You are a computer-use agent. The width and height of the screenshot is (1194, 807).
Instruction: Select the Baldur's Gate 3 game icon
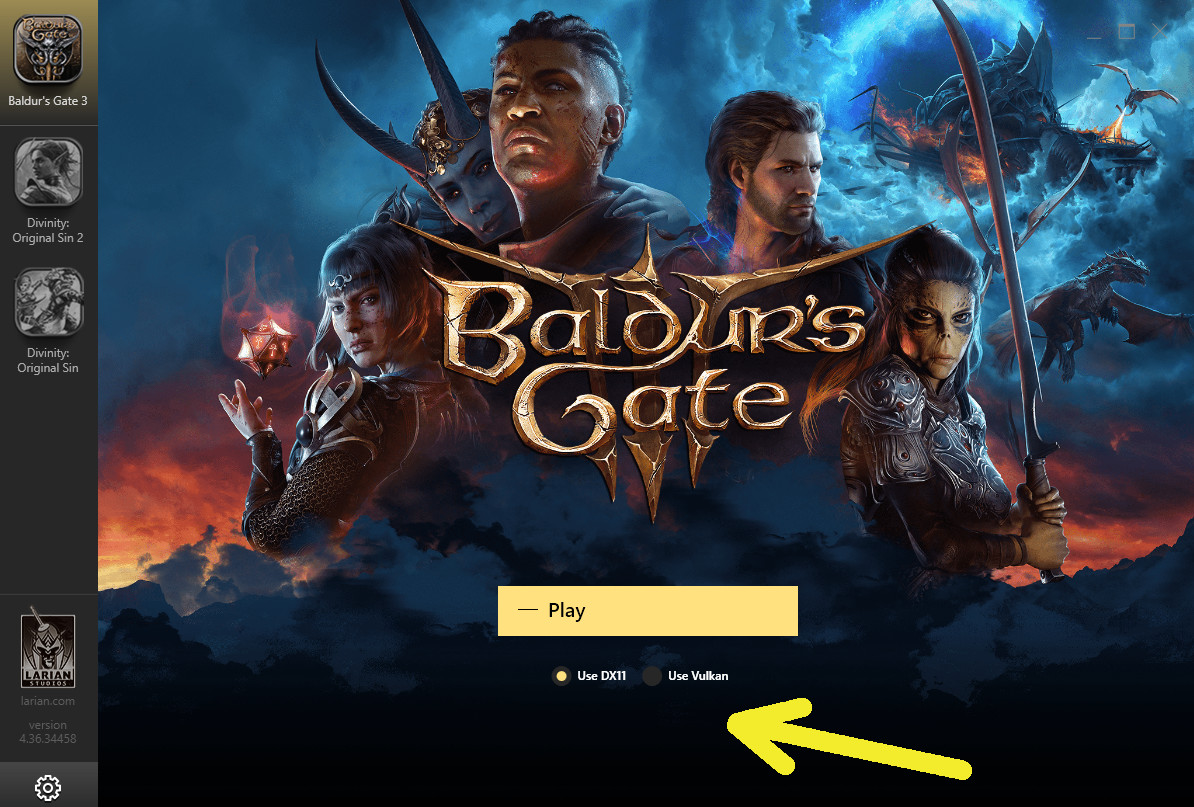tap(48, 49)
